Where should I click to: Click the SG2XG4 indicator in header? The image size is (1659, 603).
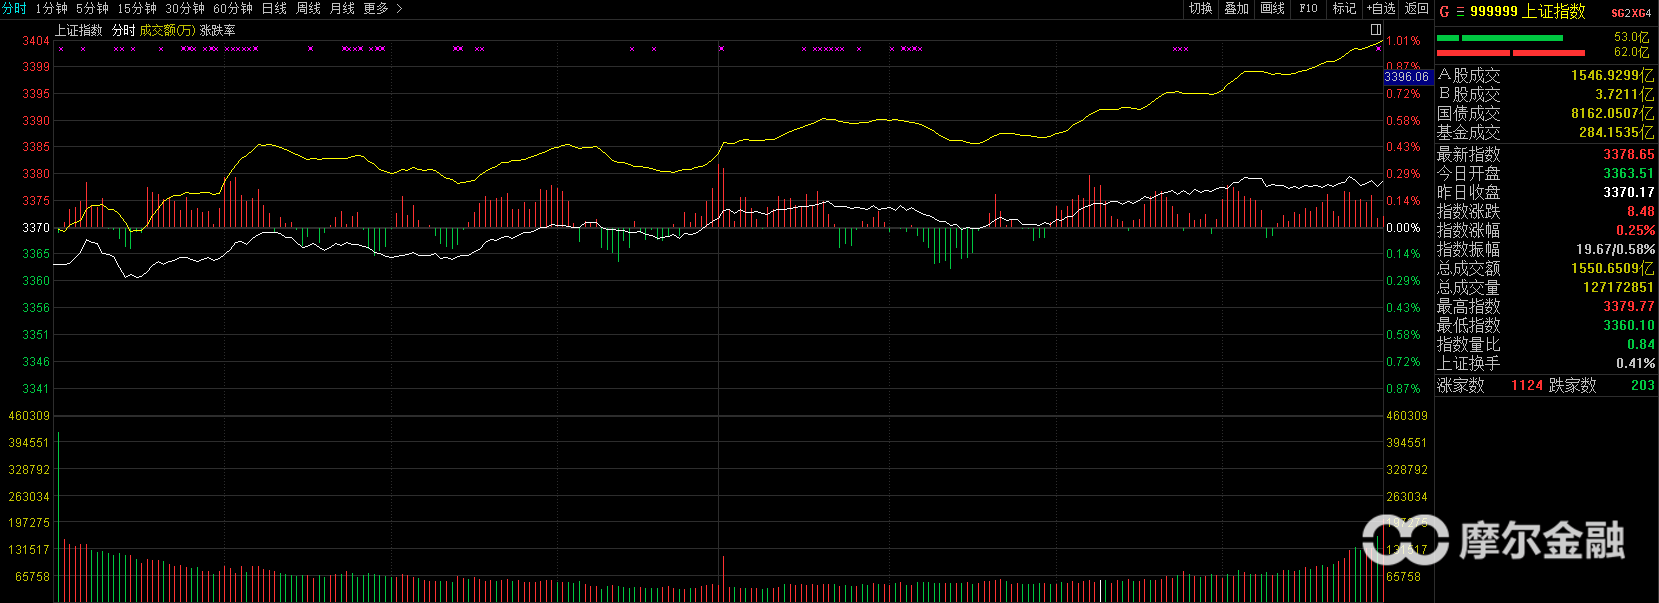1630,13
